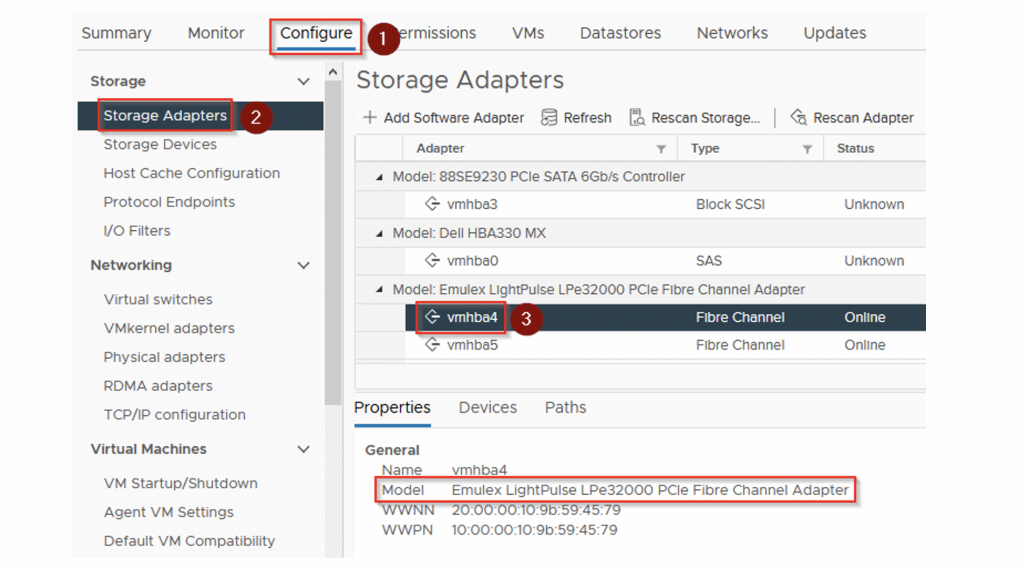Screen dimensions: 1024x572
Task: Select the vmhba3 adapter row
Action: [640, 204]
